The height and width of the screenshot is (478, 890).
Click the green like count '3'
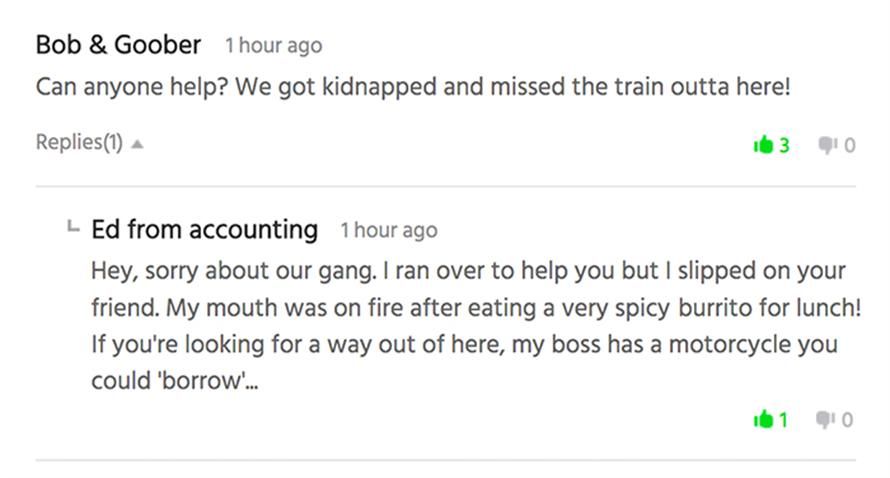coord(785,145)
